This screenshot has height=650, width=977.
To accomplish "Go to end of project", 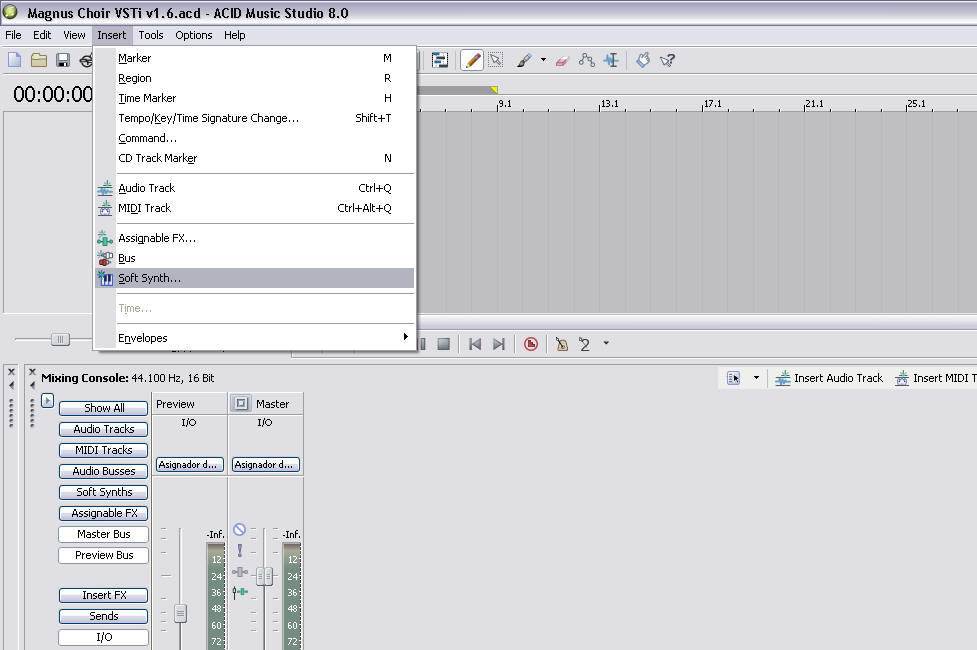I will pos(498,344).
